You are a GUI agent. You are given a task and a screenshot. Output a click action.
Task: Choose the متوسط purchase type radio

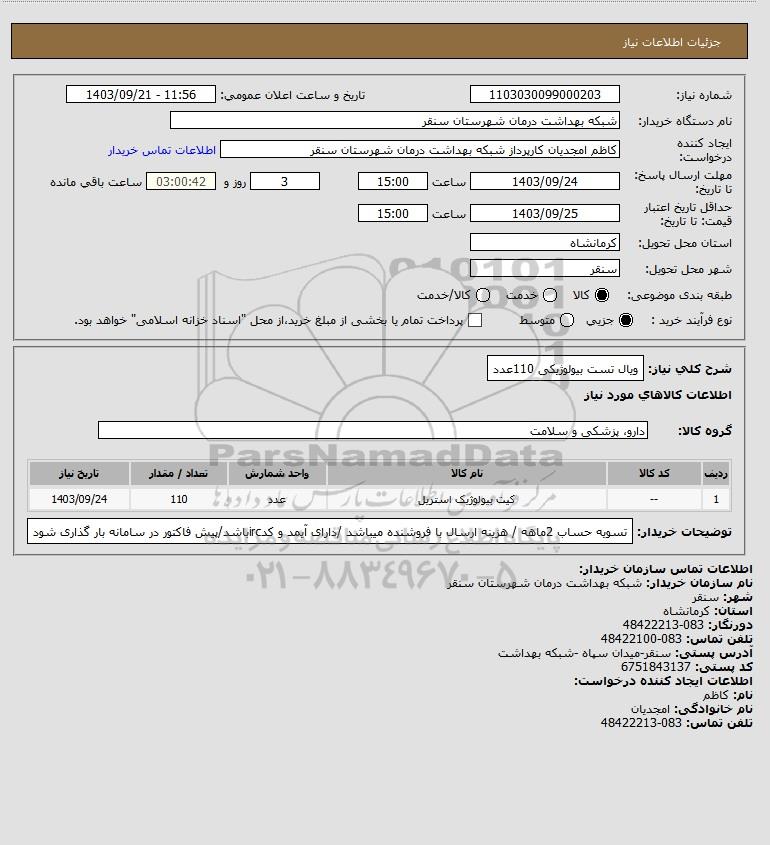[x=566, y=320]
